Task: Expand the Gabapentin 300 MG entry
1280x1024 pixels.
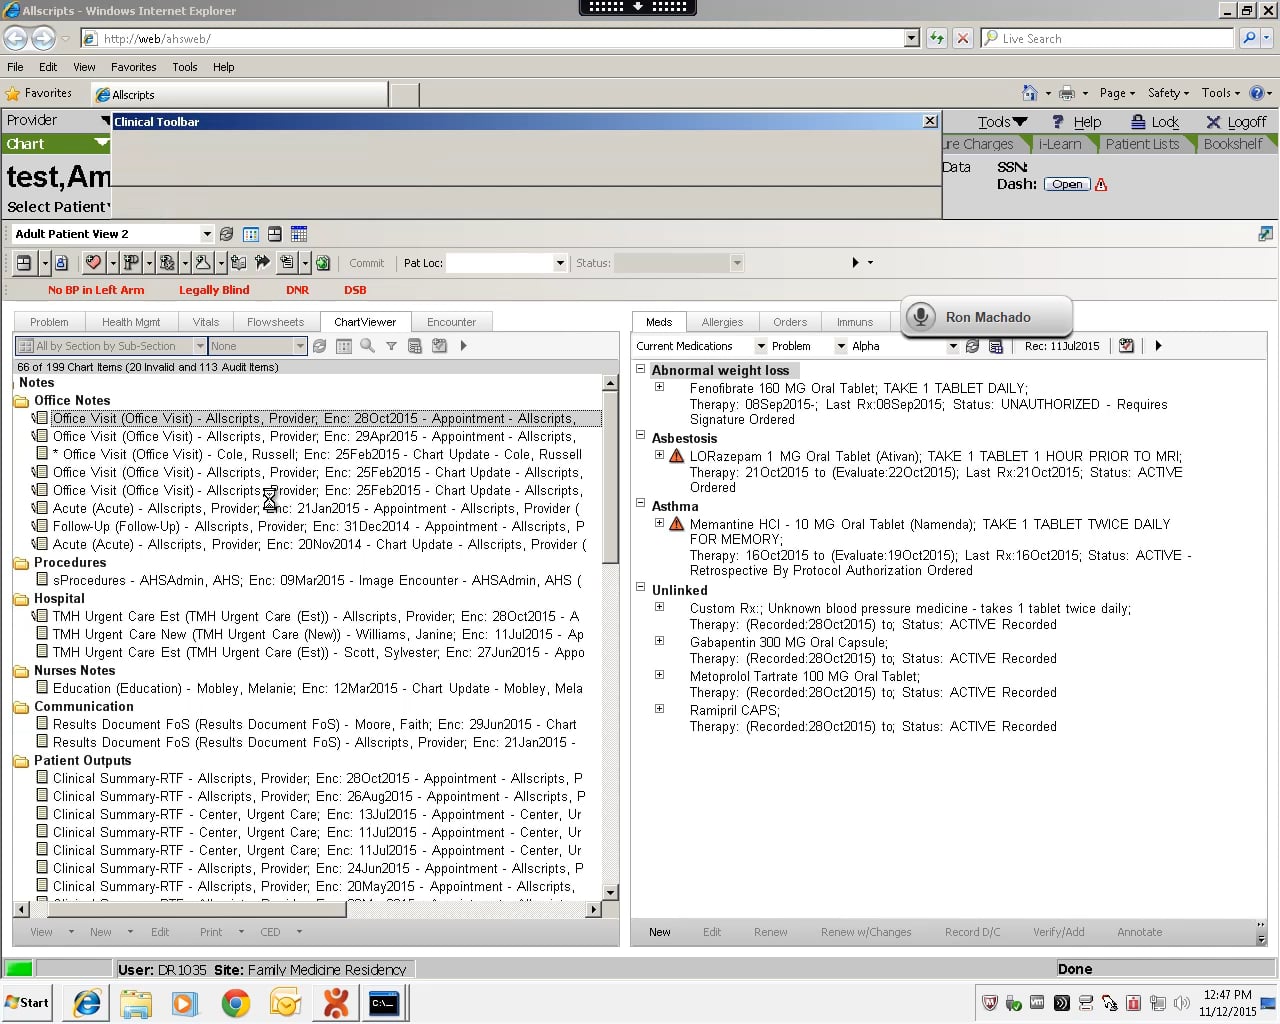Action: coord(659,641)
